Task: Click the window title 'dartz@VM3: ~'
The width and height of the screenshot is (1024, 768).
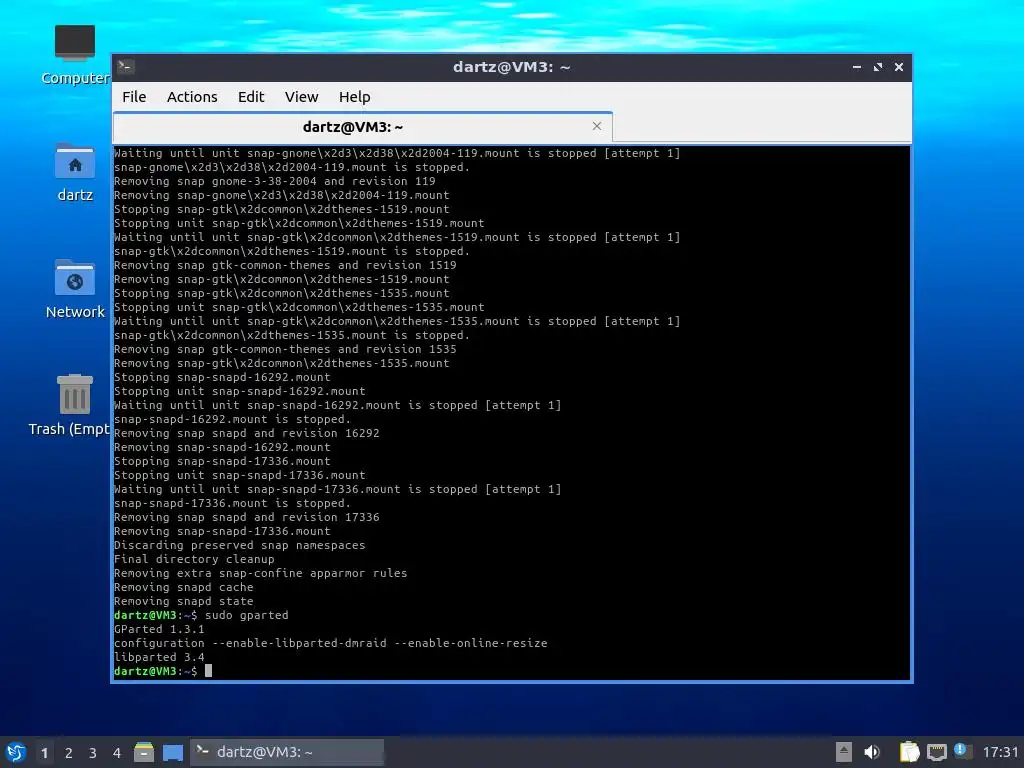Action: (x=511, y=67)
